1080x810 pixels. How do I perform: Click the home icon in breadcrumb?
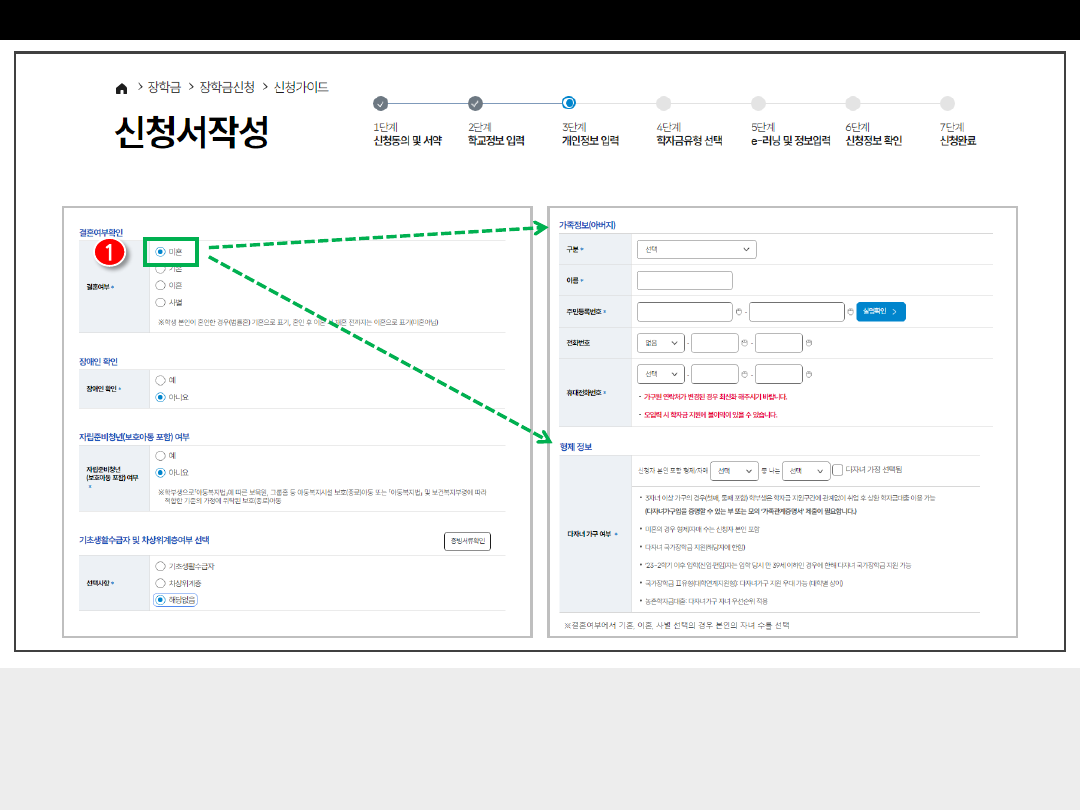pos(122,88)
